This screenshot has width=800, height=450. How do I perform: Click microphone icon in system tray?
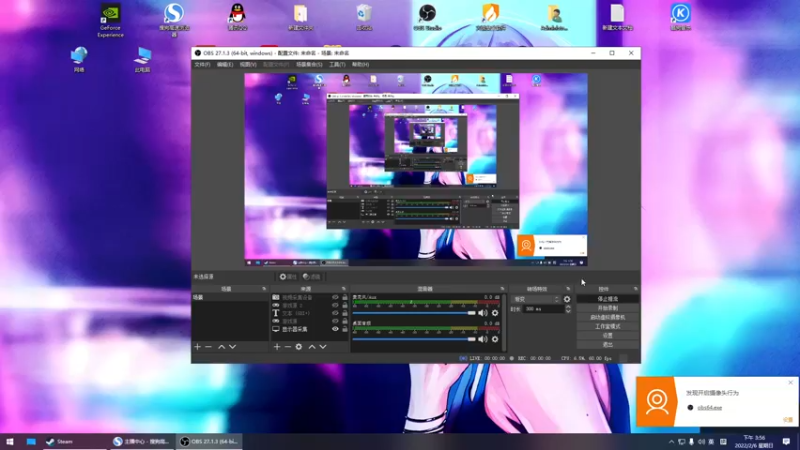point(691,442)
